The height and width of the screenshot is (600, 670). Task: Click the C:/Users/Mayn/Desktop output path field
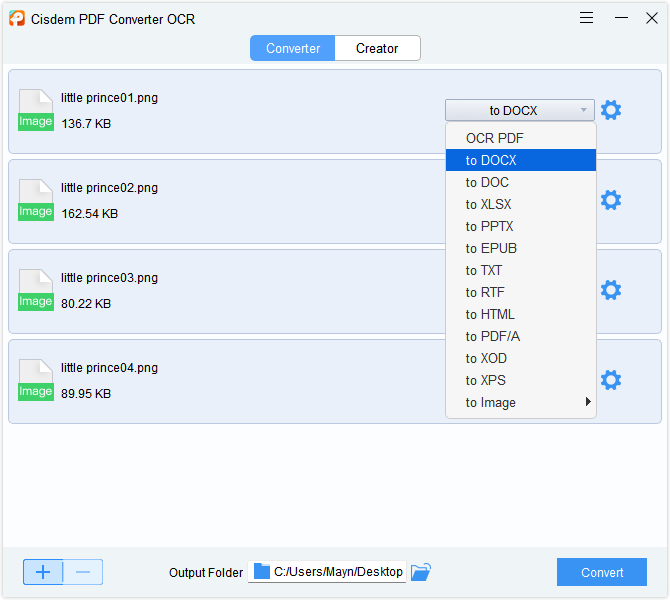327,572
